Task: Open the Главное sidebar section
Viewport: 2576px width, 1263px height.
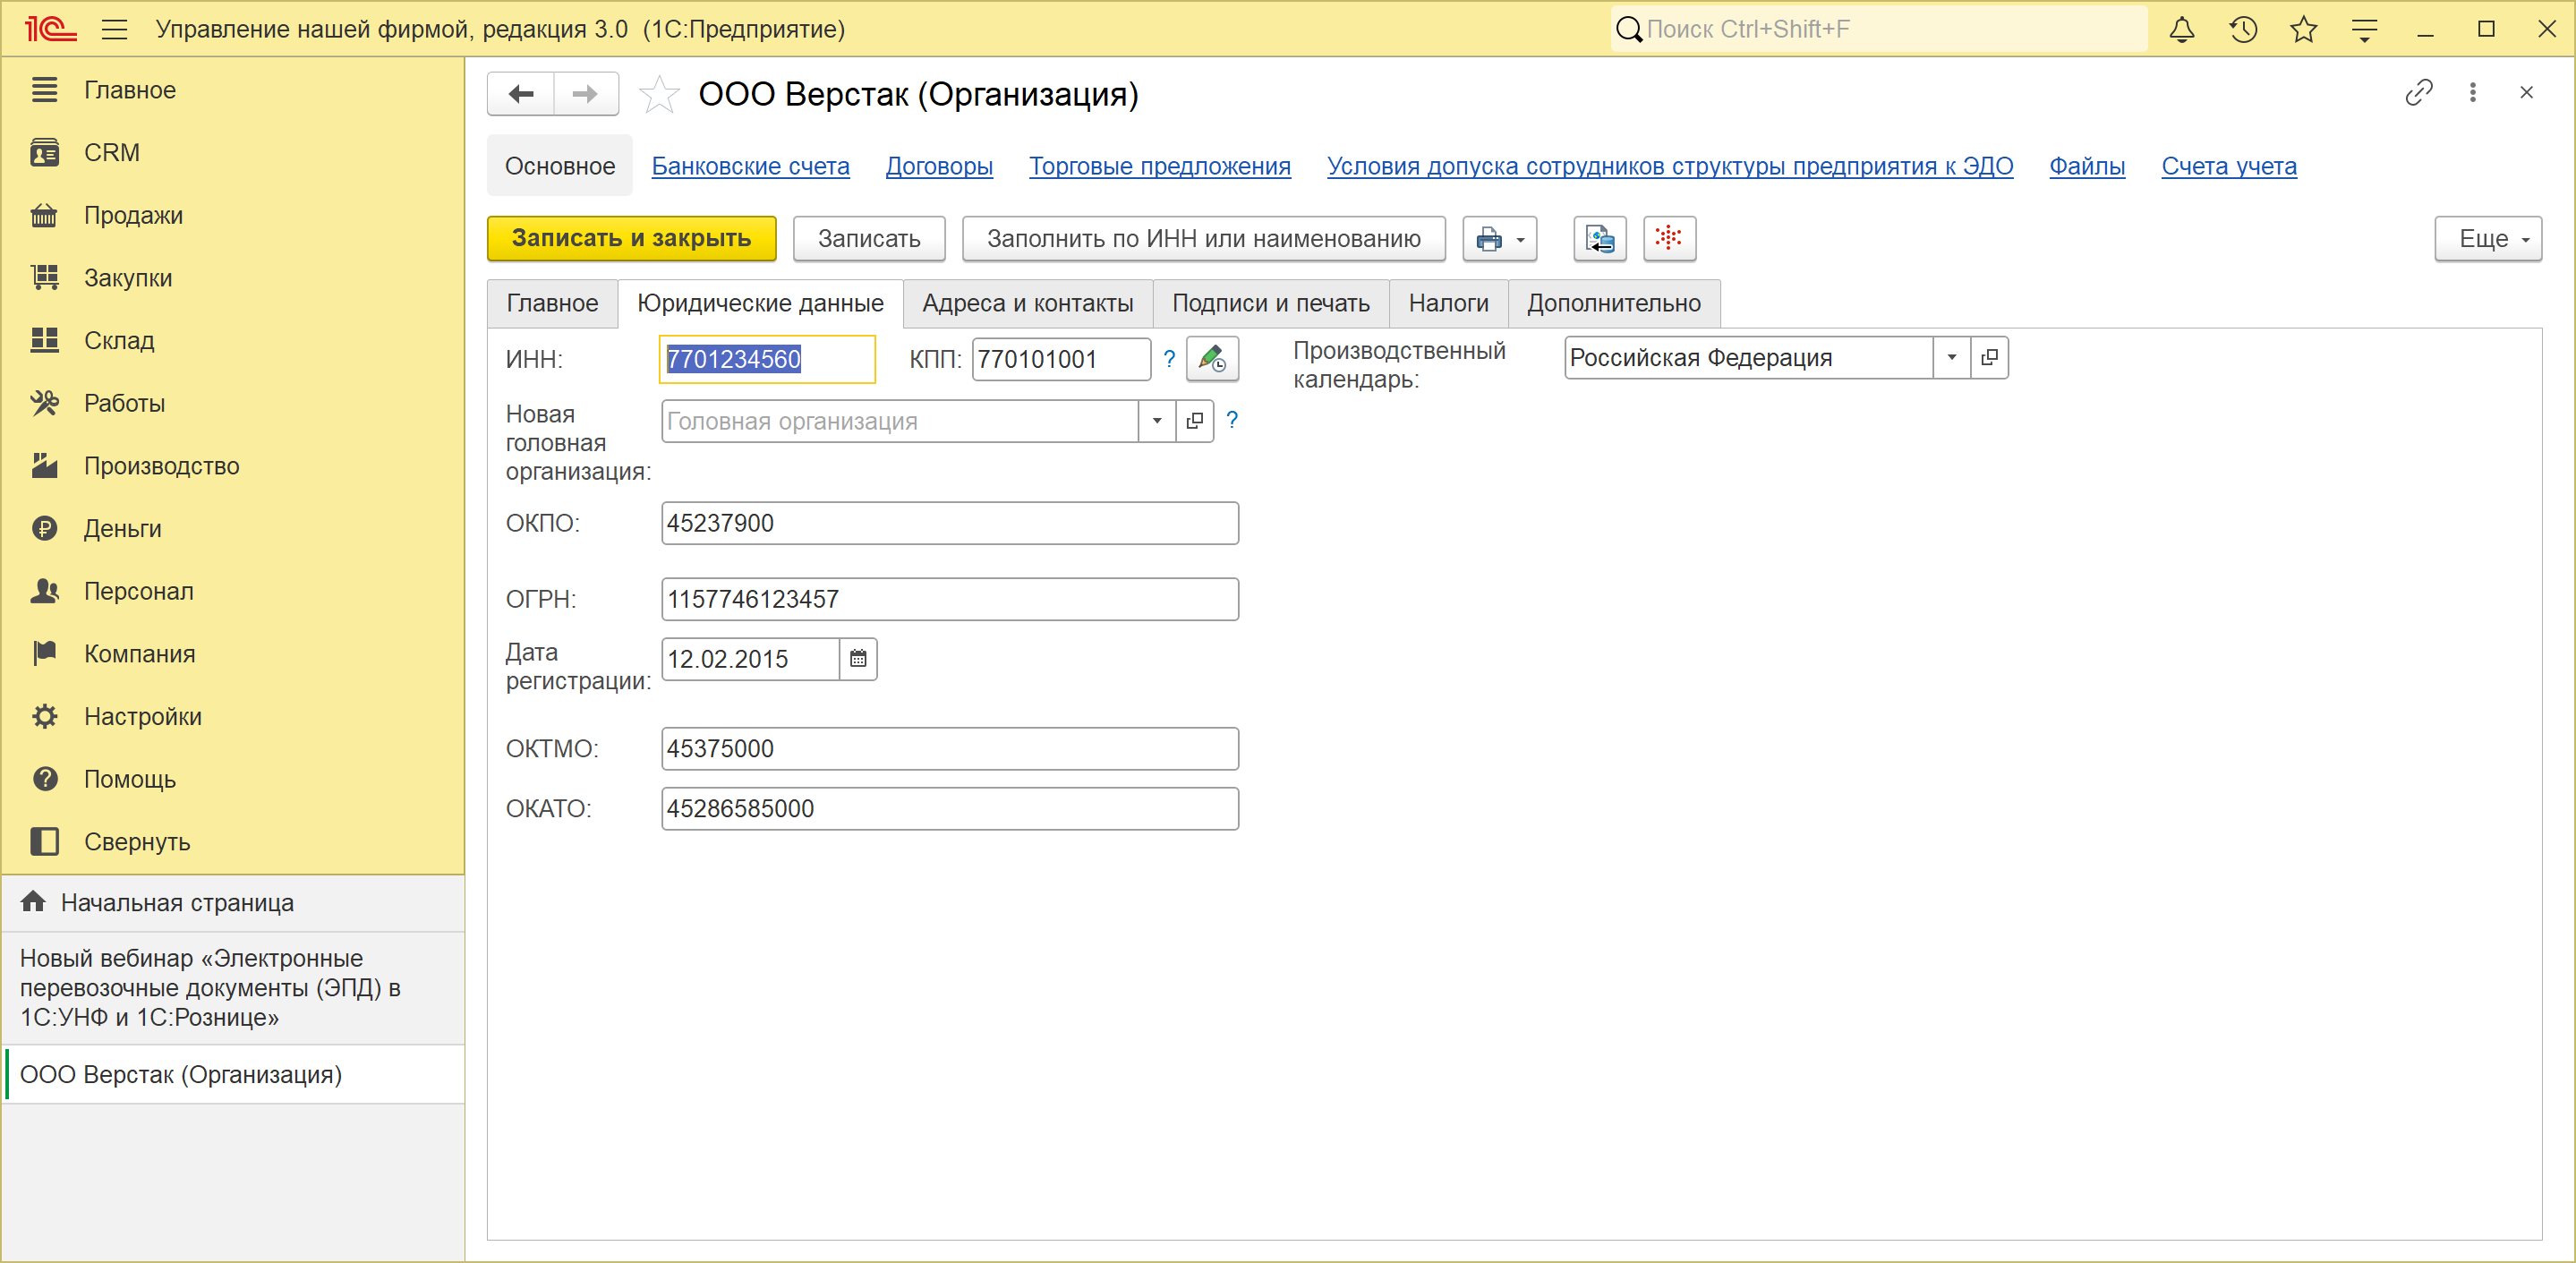Action: point(233,90)
